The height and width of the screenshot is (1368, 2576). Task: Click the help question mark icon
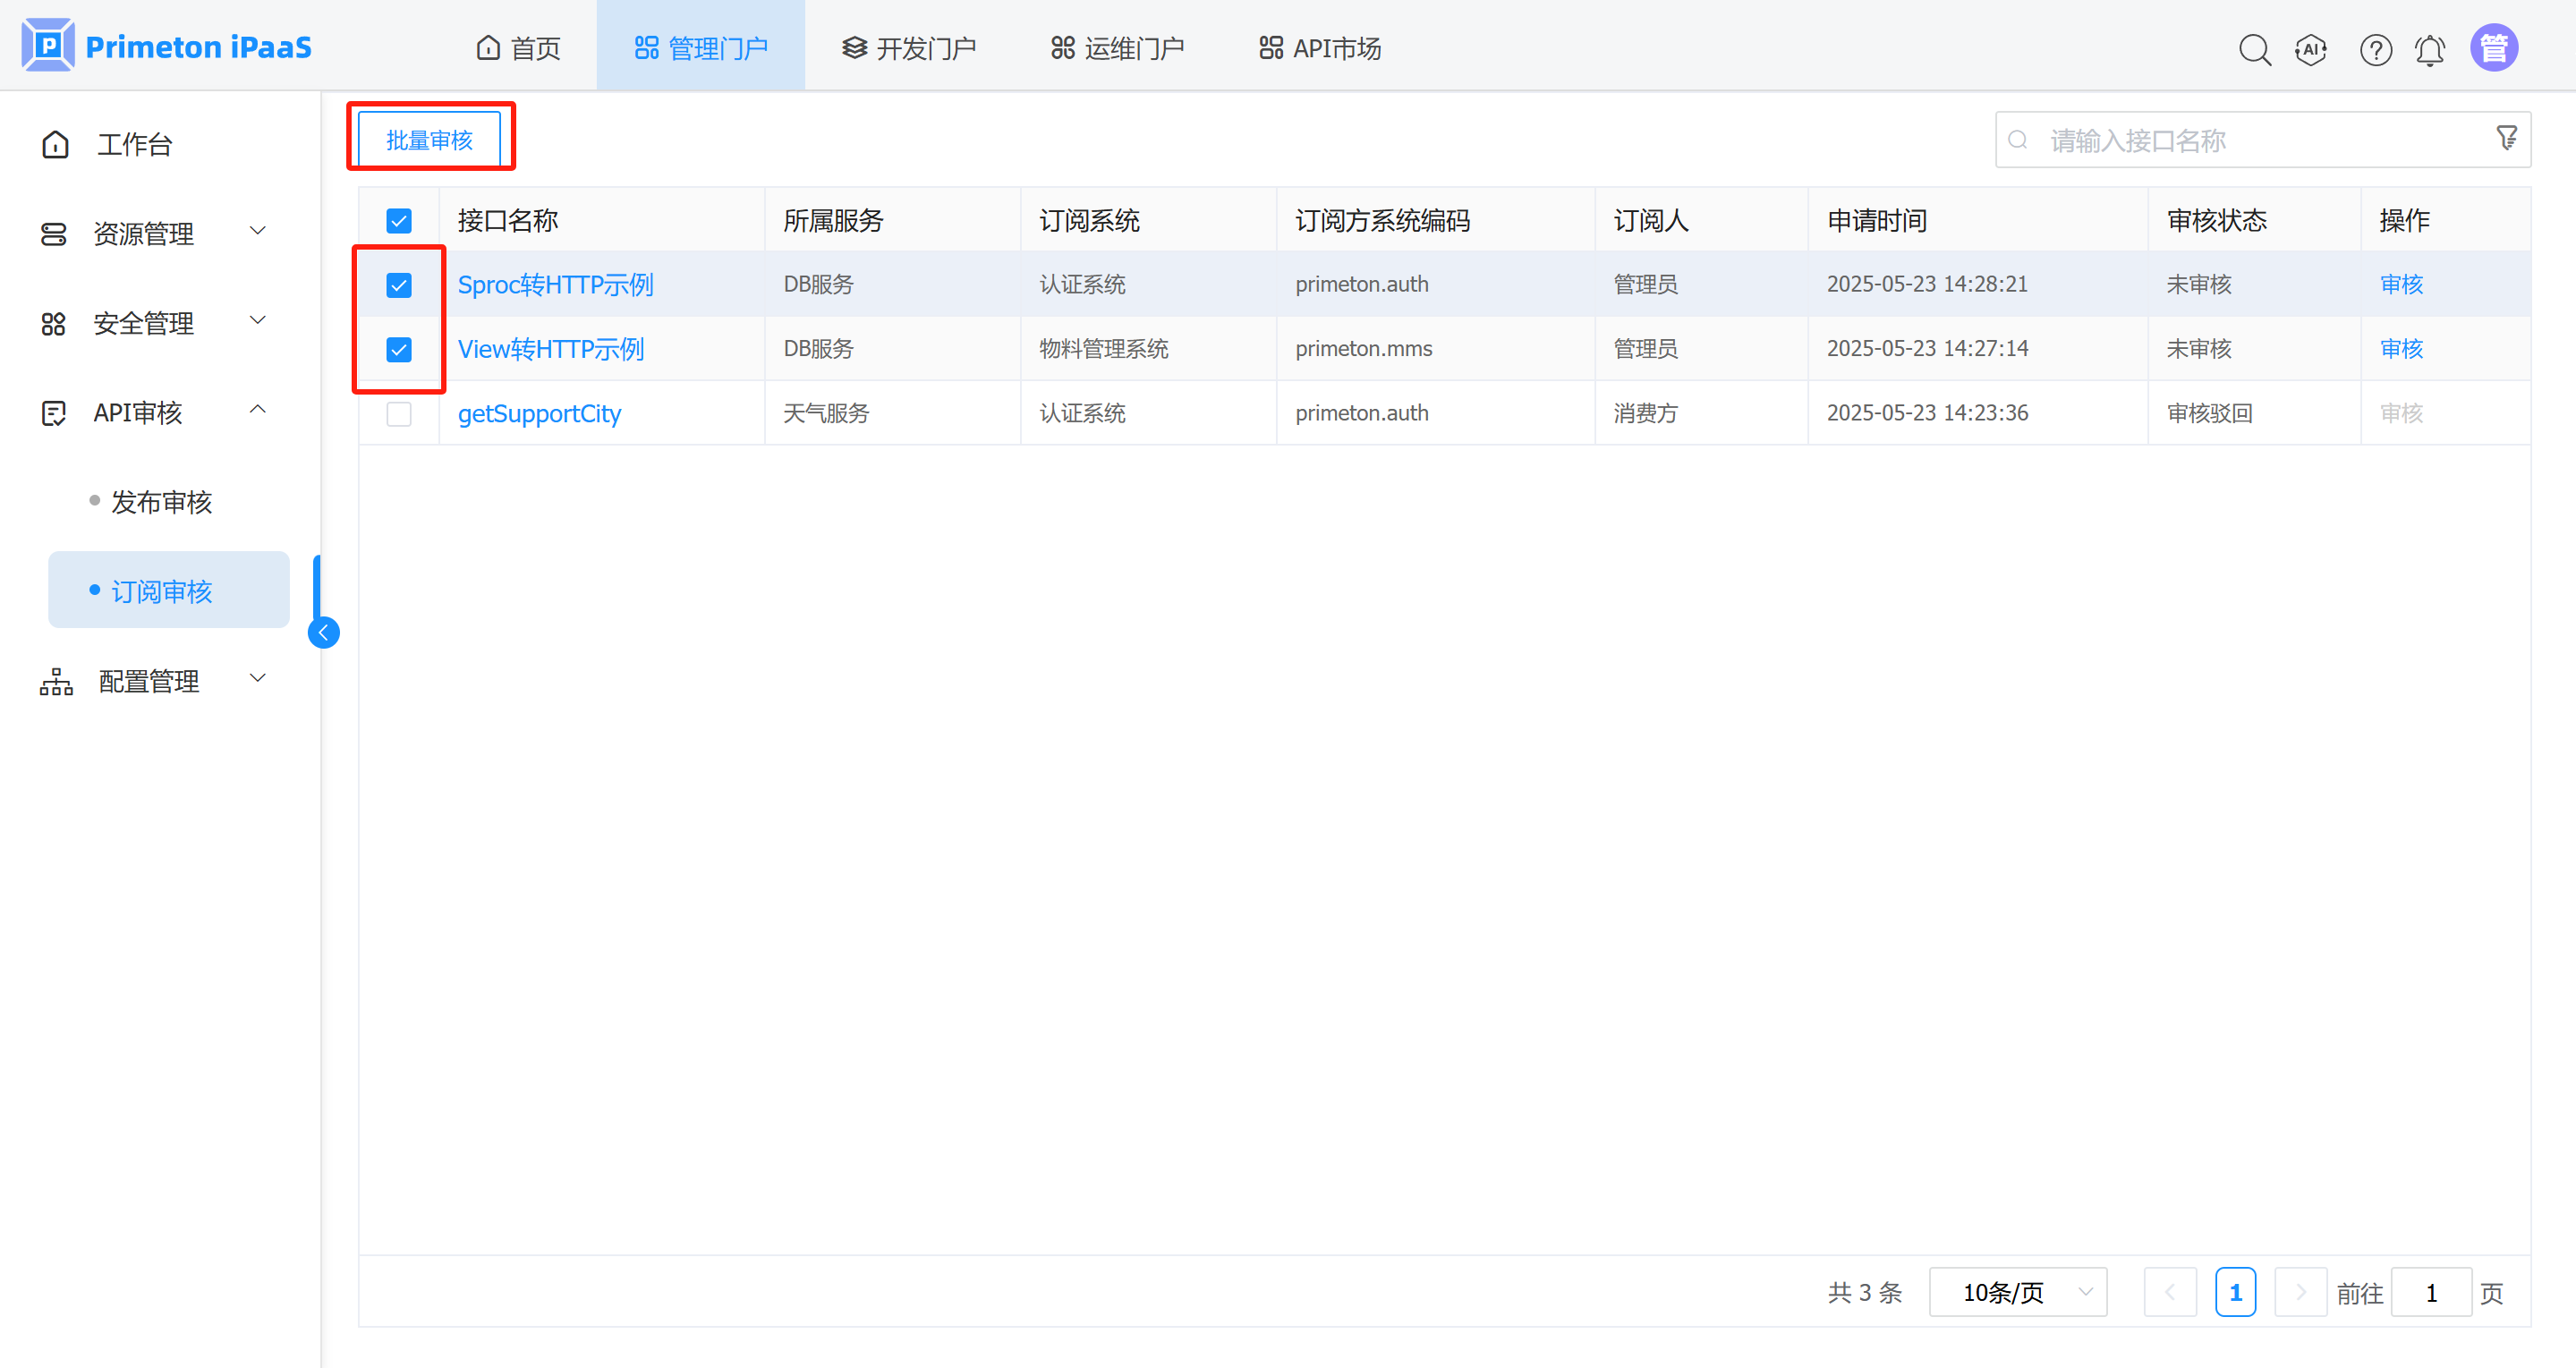coord(2375,49)
